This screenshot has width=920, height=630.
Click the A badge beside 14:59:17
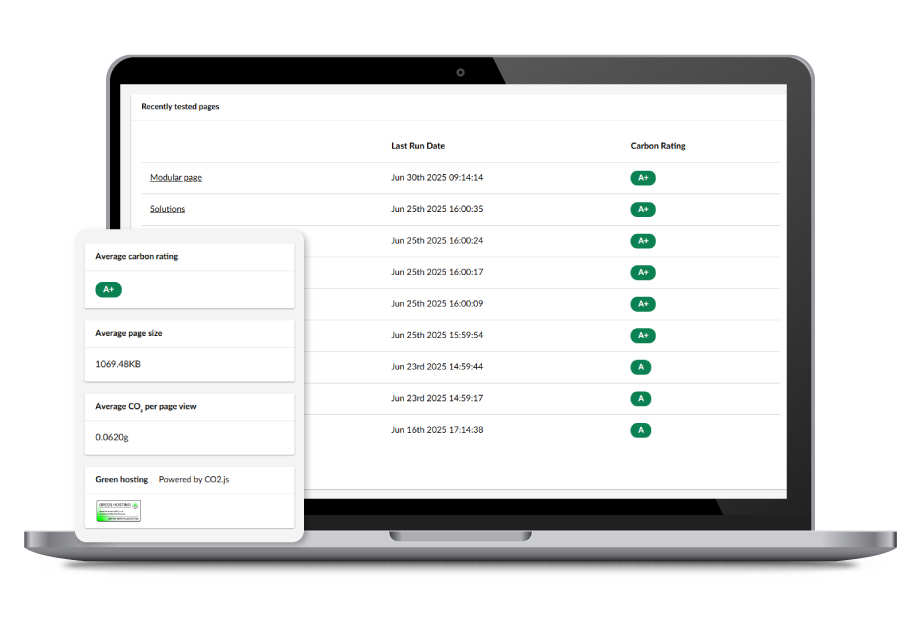click(641, 399)
